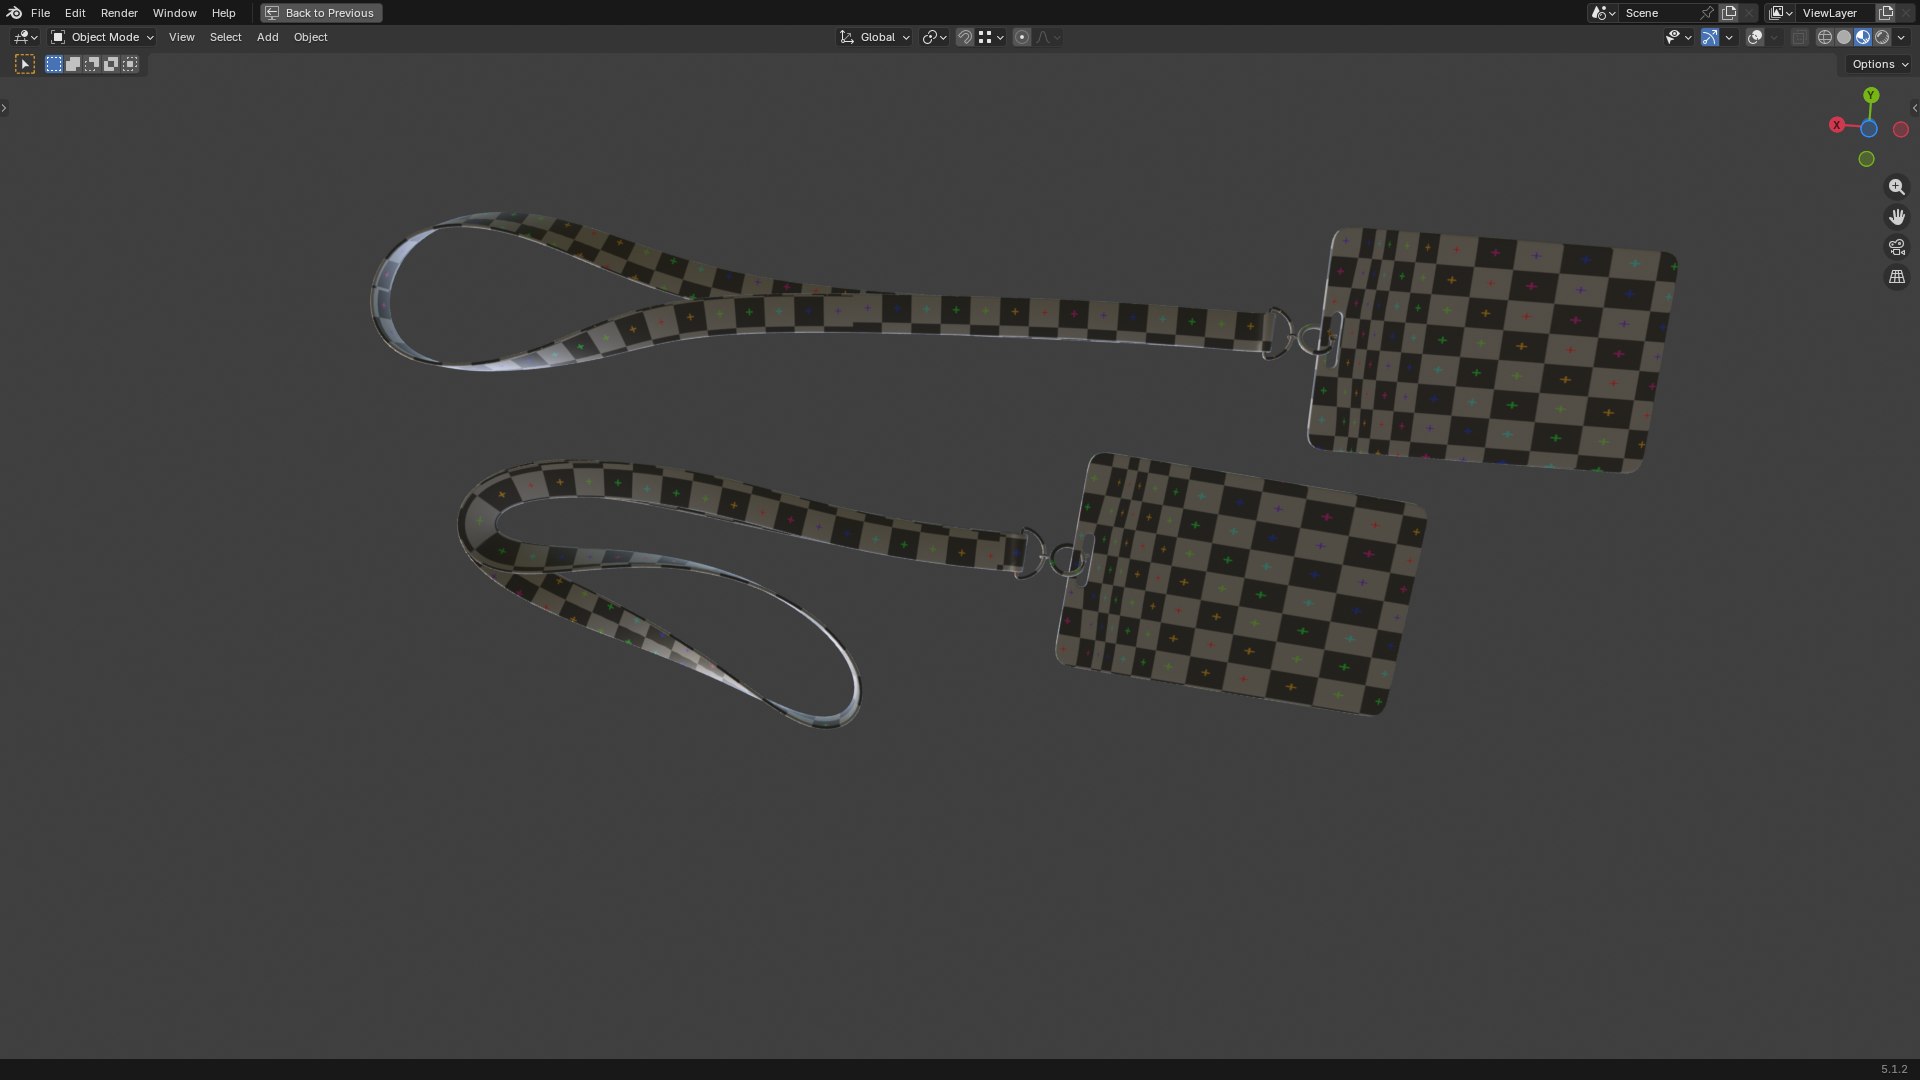1920x1080 pixels.
Task: Toggle viewport overlays display
Action: 1755,37
